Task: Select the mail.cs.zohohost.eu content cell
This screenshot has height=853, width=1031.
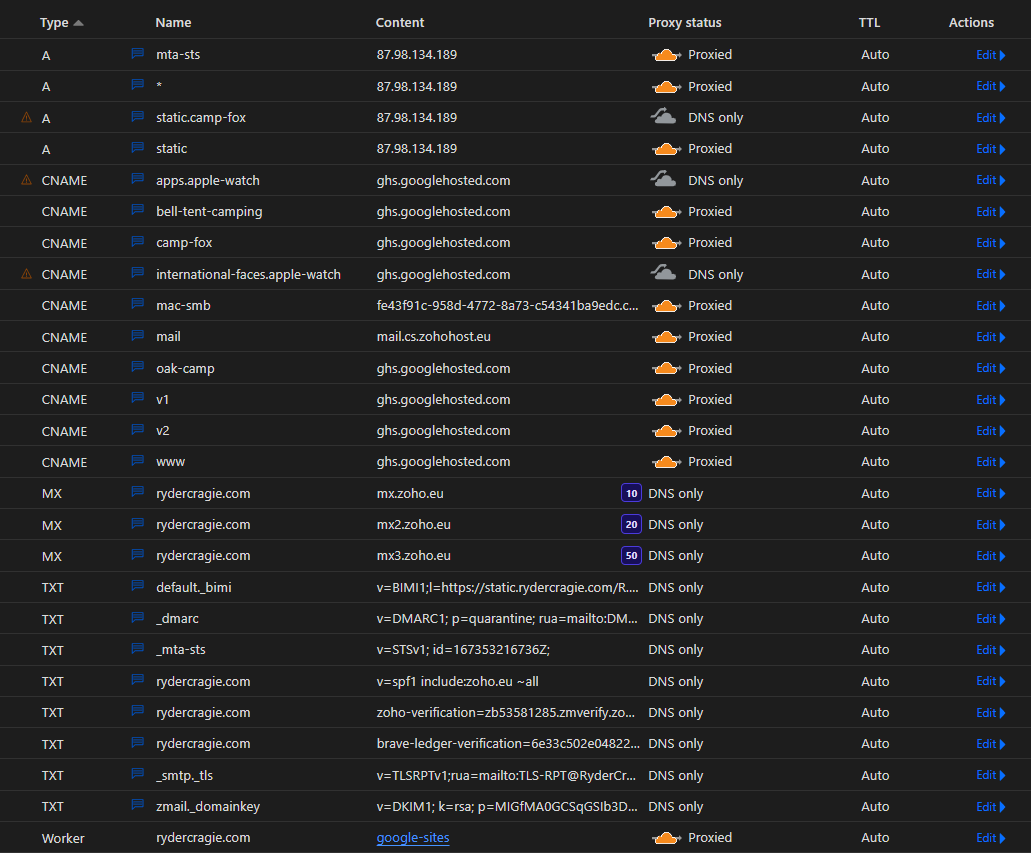Action: pyautogui.click(x=433, y=337)
